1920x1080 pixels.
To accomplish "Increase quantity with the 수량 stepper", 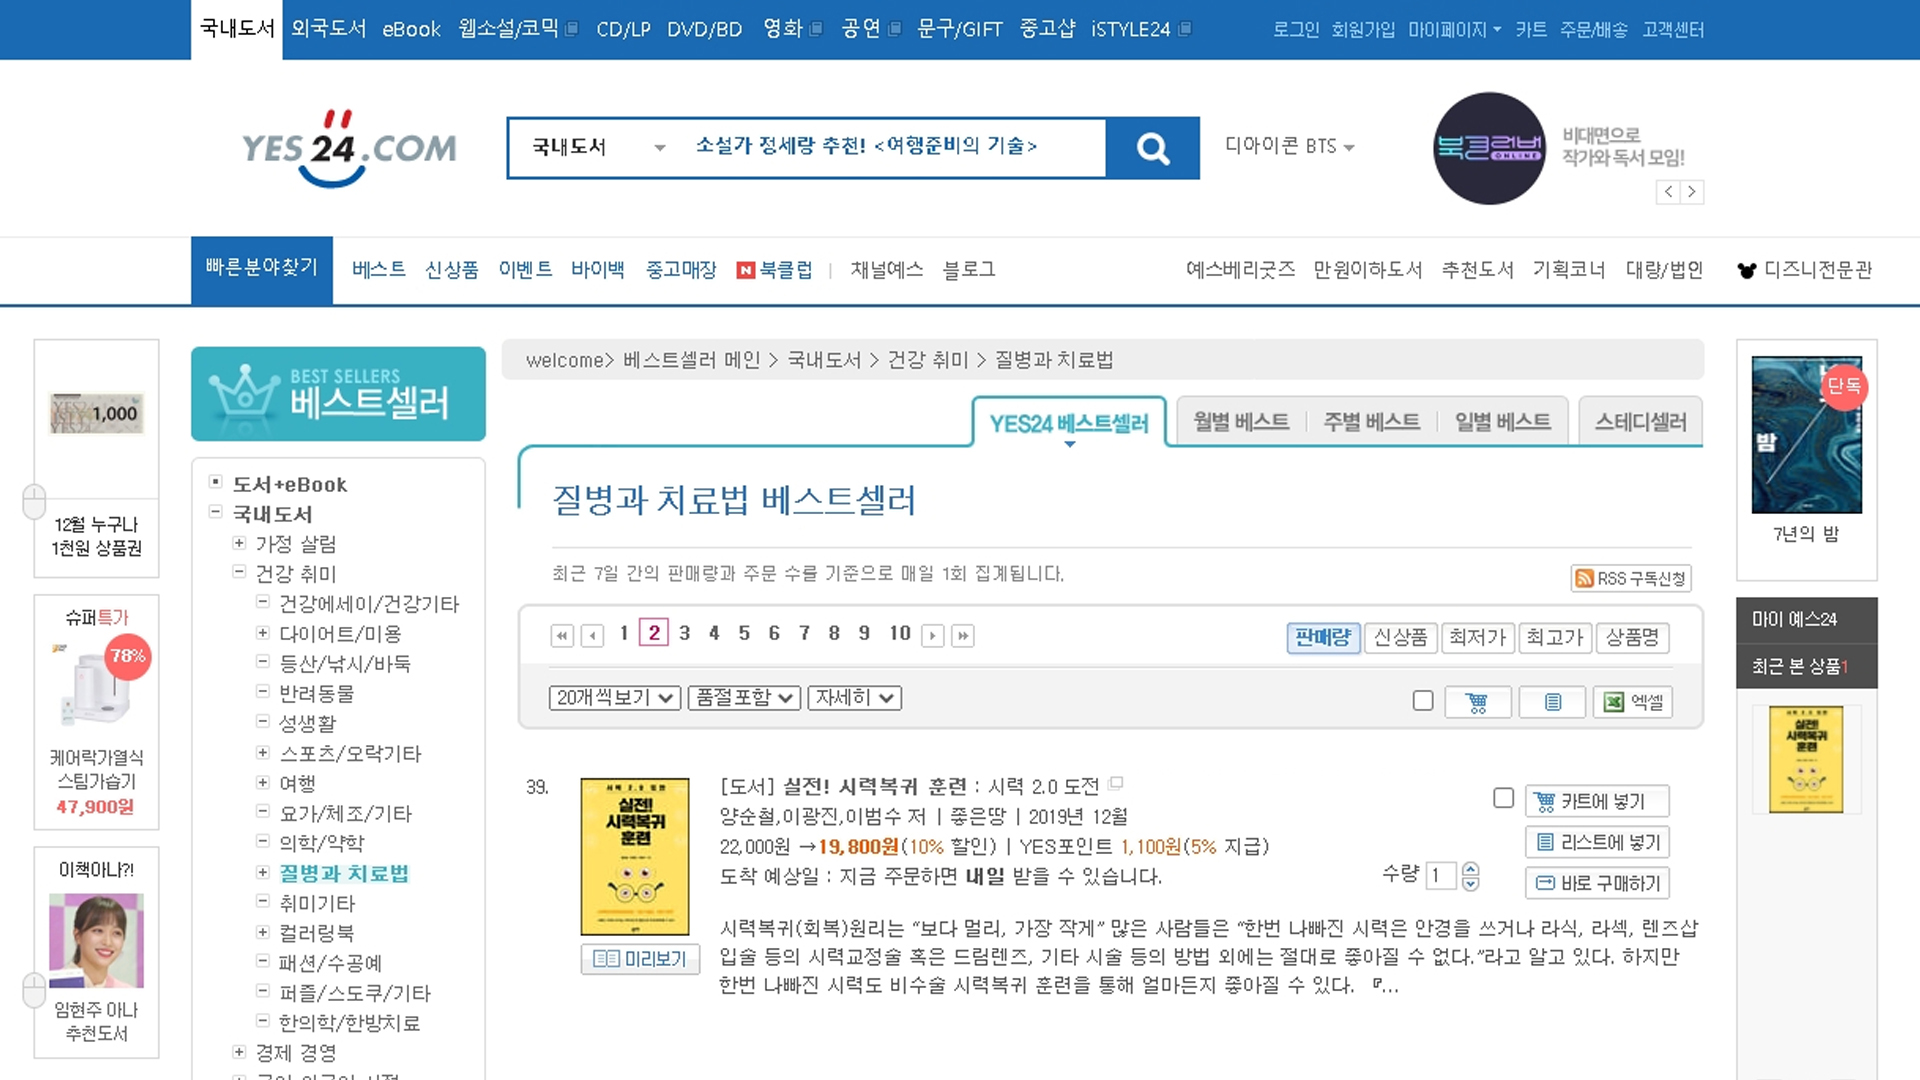I will pyautogui.click(x=1470, y=869).
